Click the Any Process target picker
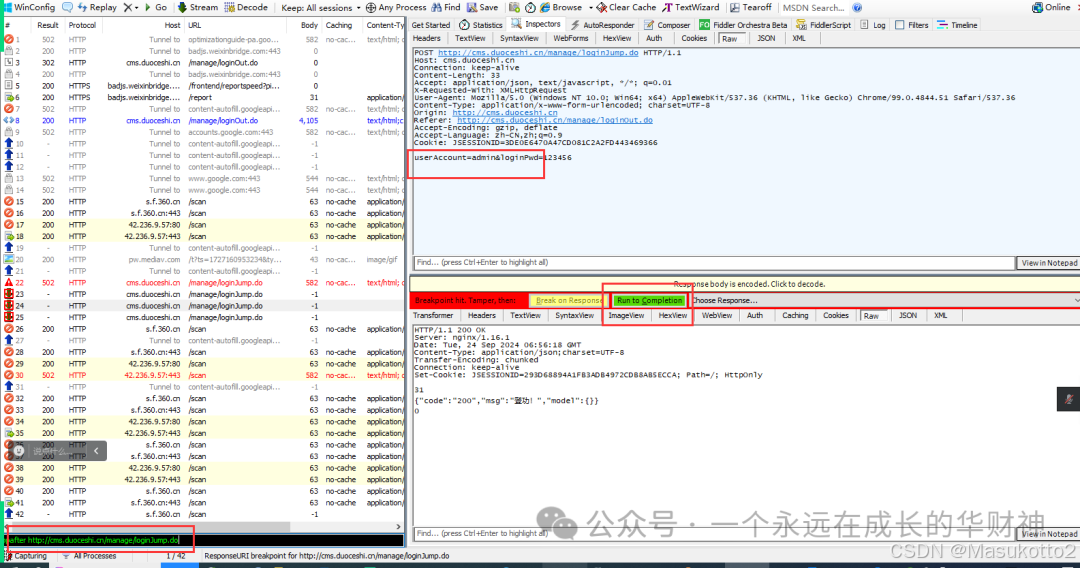This screenshot has height=568, width=1080. pos(396,7)
